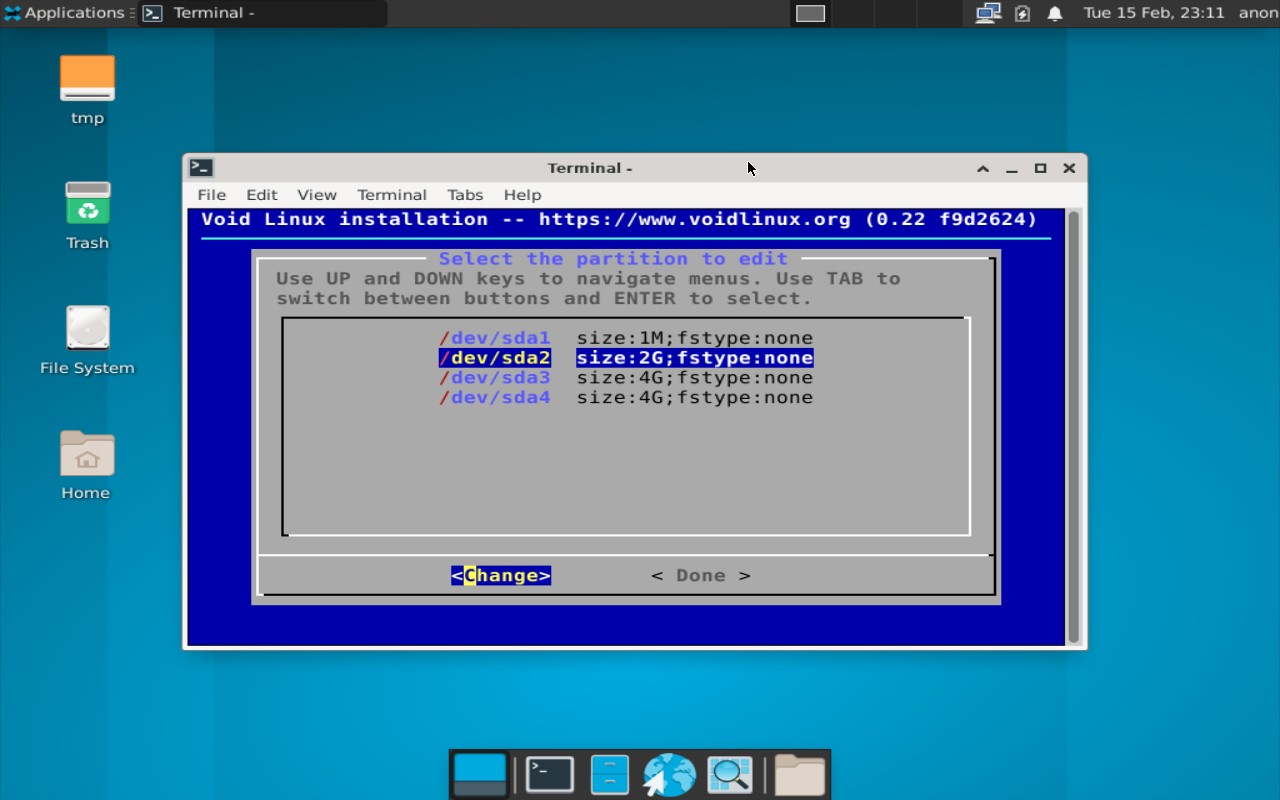Open Application Finder magnifier in dock
This screenshot has width=1280, height=800.
pos(730,775)
